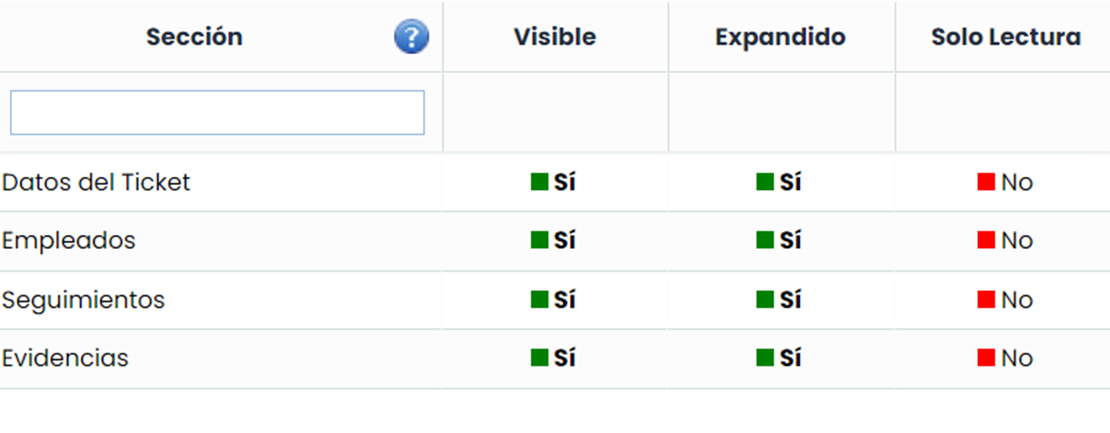Toggle Solo Lectura red indicator for Seguimientos

[987, 300]
